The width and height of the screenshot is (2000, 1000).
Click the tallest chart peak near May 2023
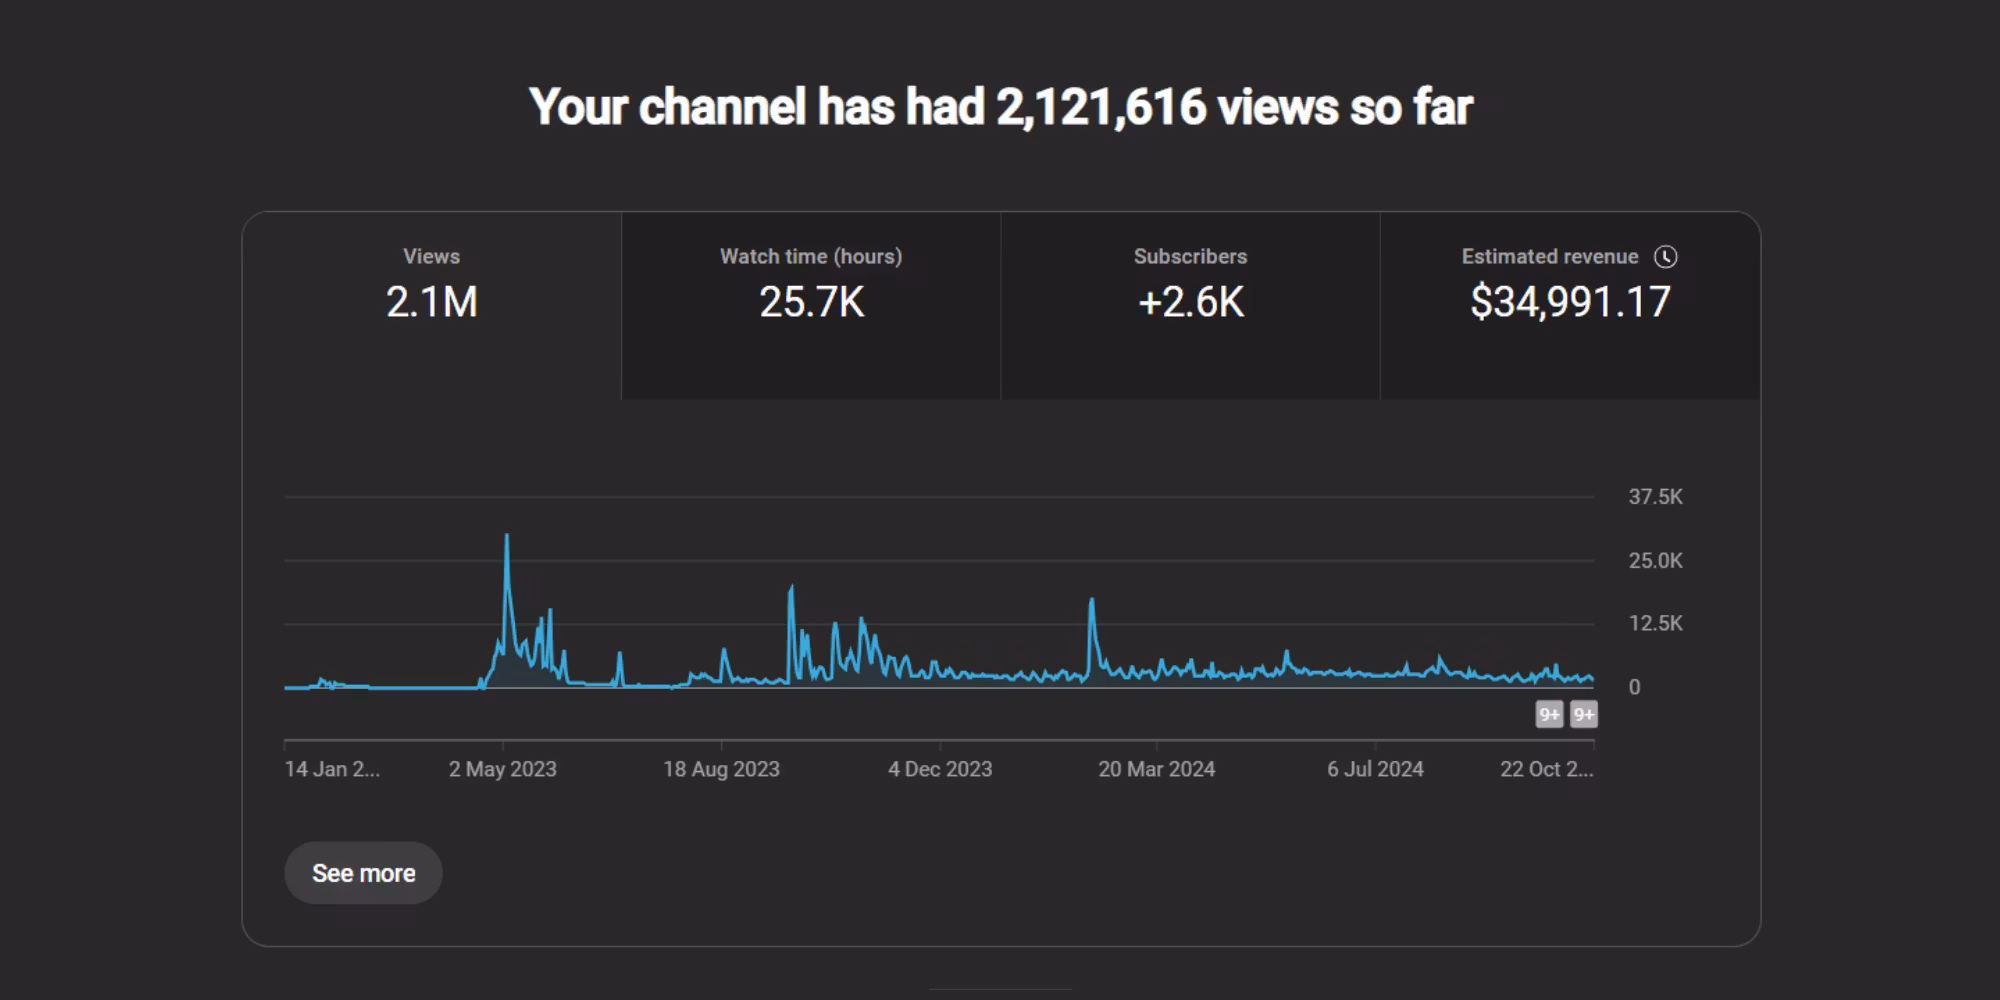(507, 537)
